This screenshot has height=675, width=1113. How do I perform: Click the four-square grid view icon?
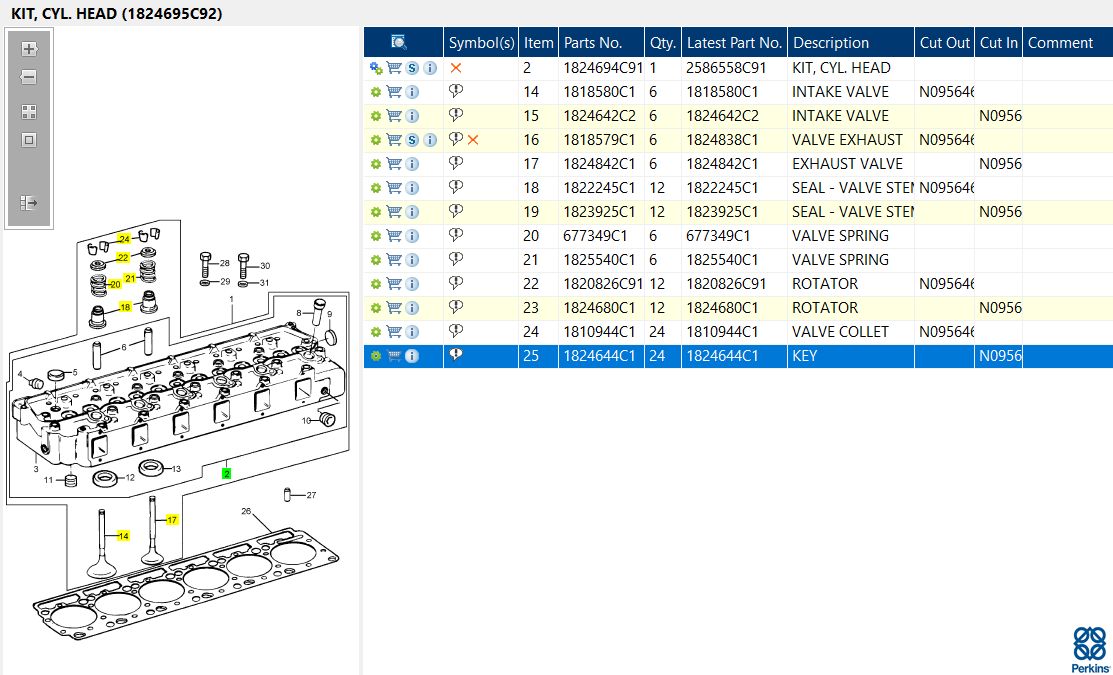pyautogui.click(x=28, y=112)
